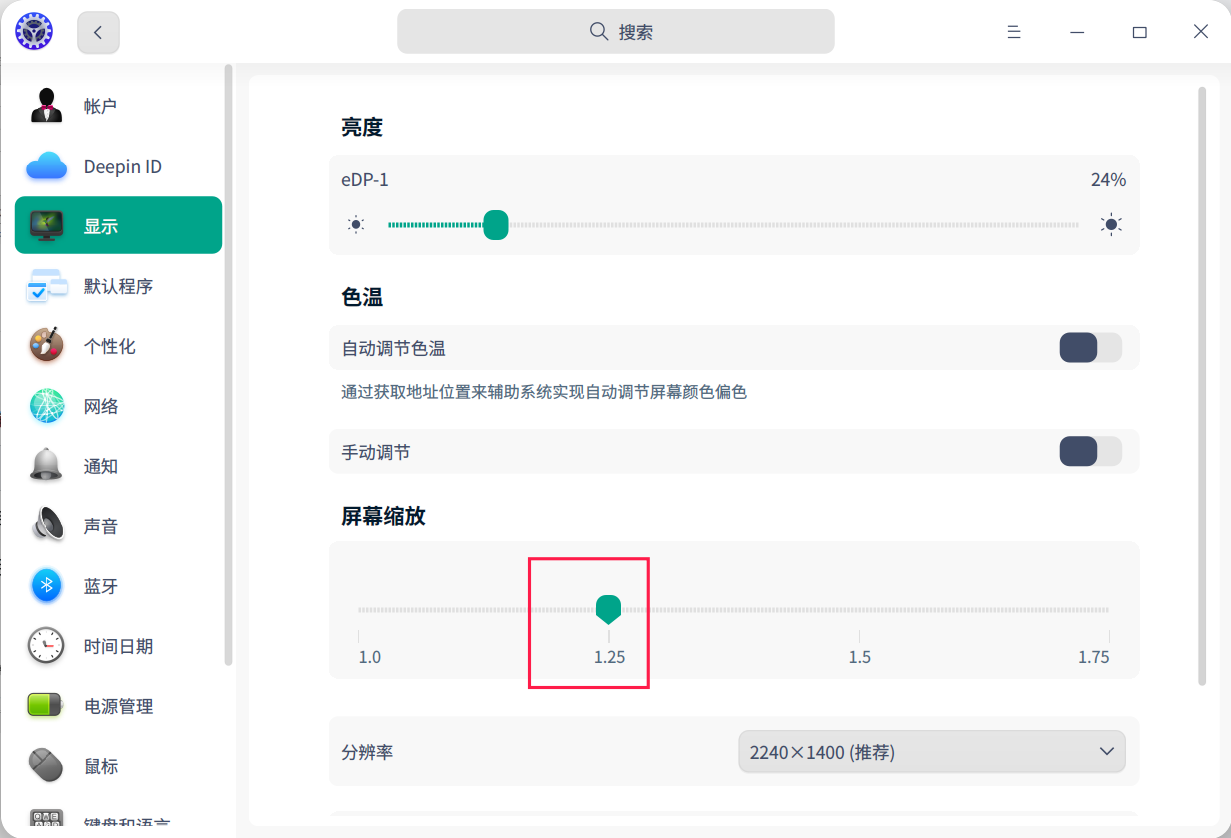Click the display panel vertical scrollbar

[1202, 386]
